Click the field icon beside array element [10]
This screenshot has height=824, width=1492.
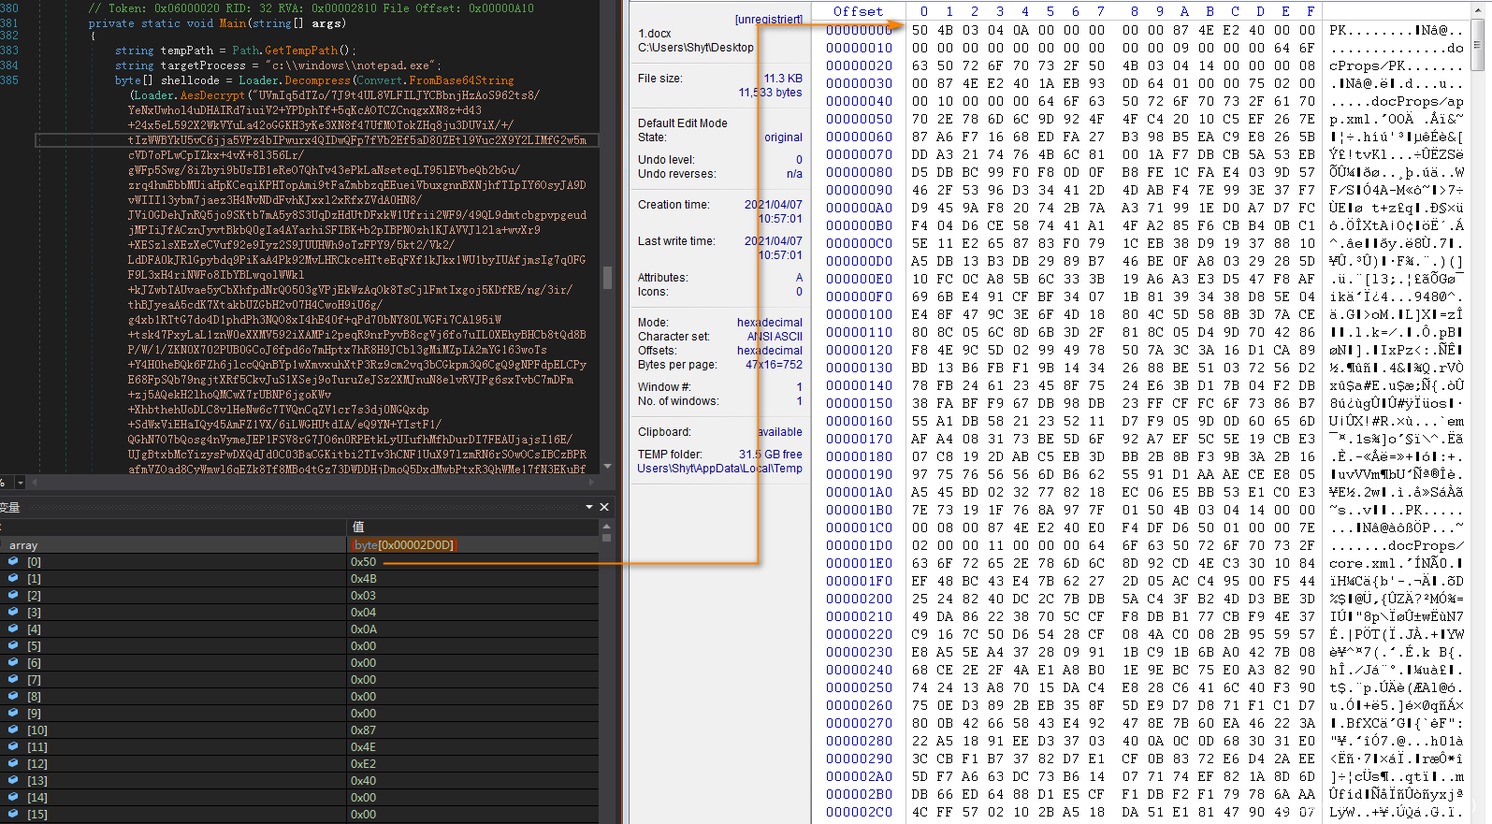click(13, 730)
